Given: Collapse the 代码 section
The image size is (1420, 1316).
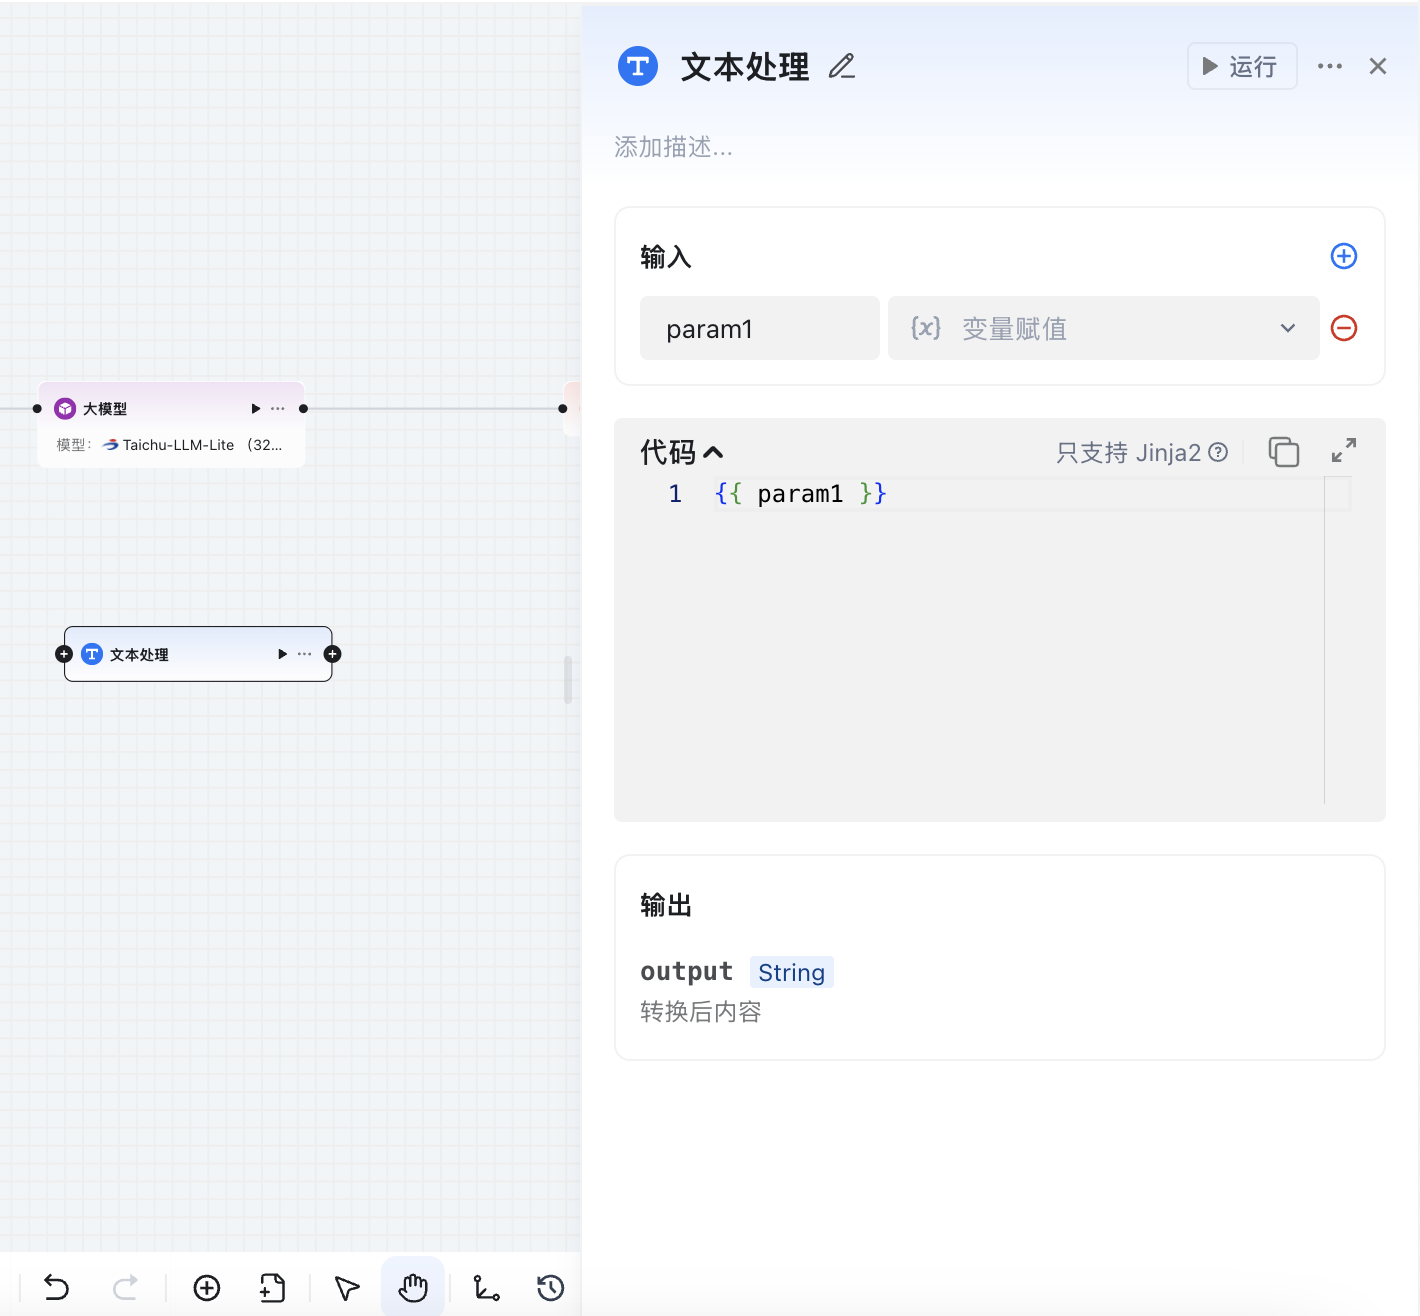Looking at the screenshot, I should [x=713, y=453].
